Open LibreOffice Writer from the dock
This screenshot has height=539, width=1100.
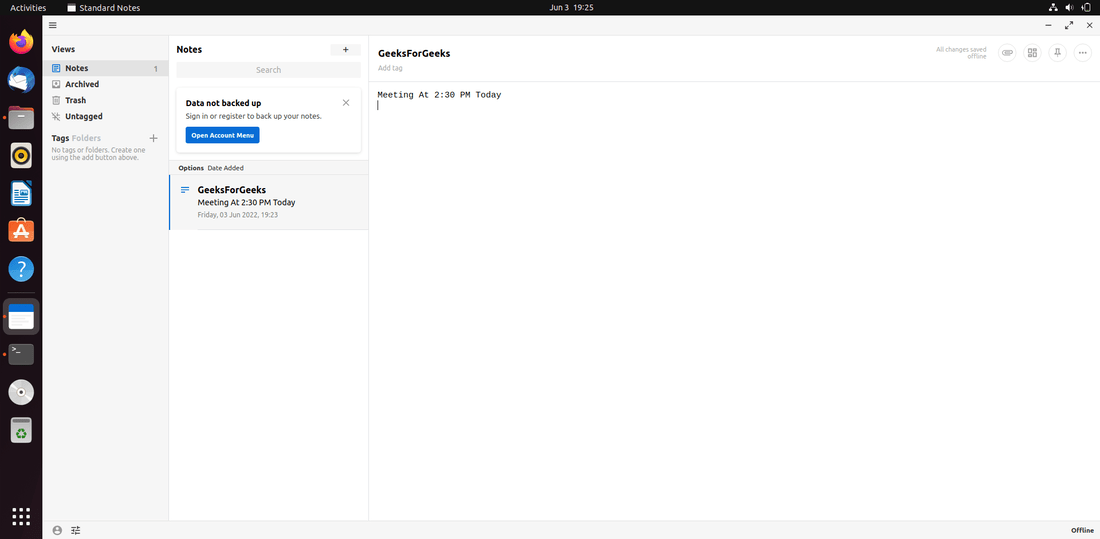(21, 193)
